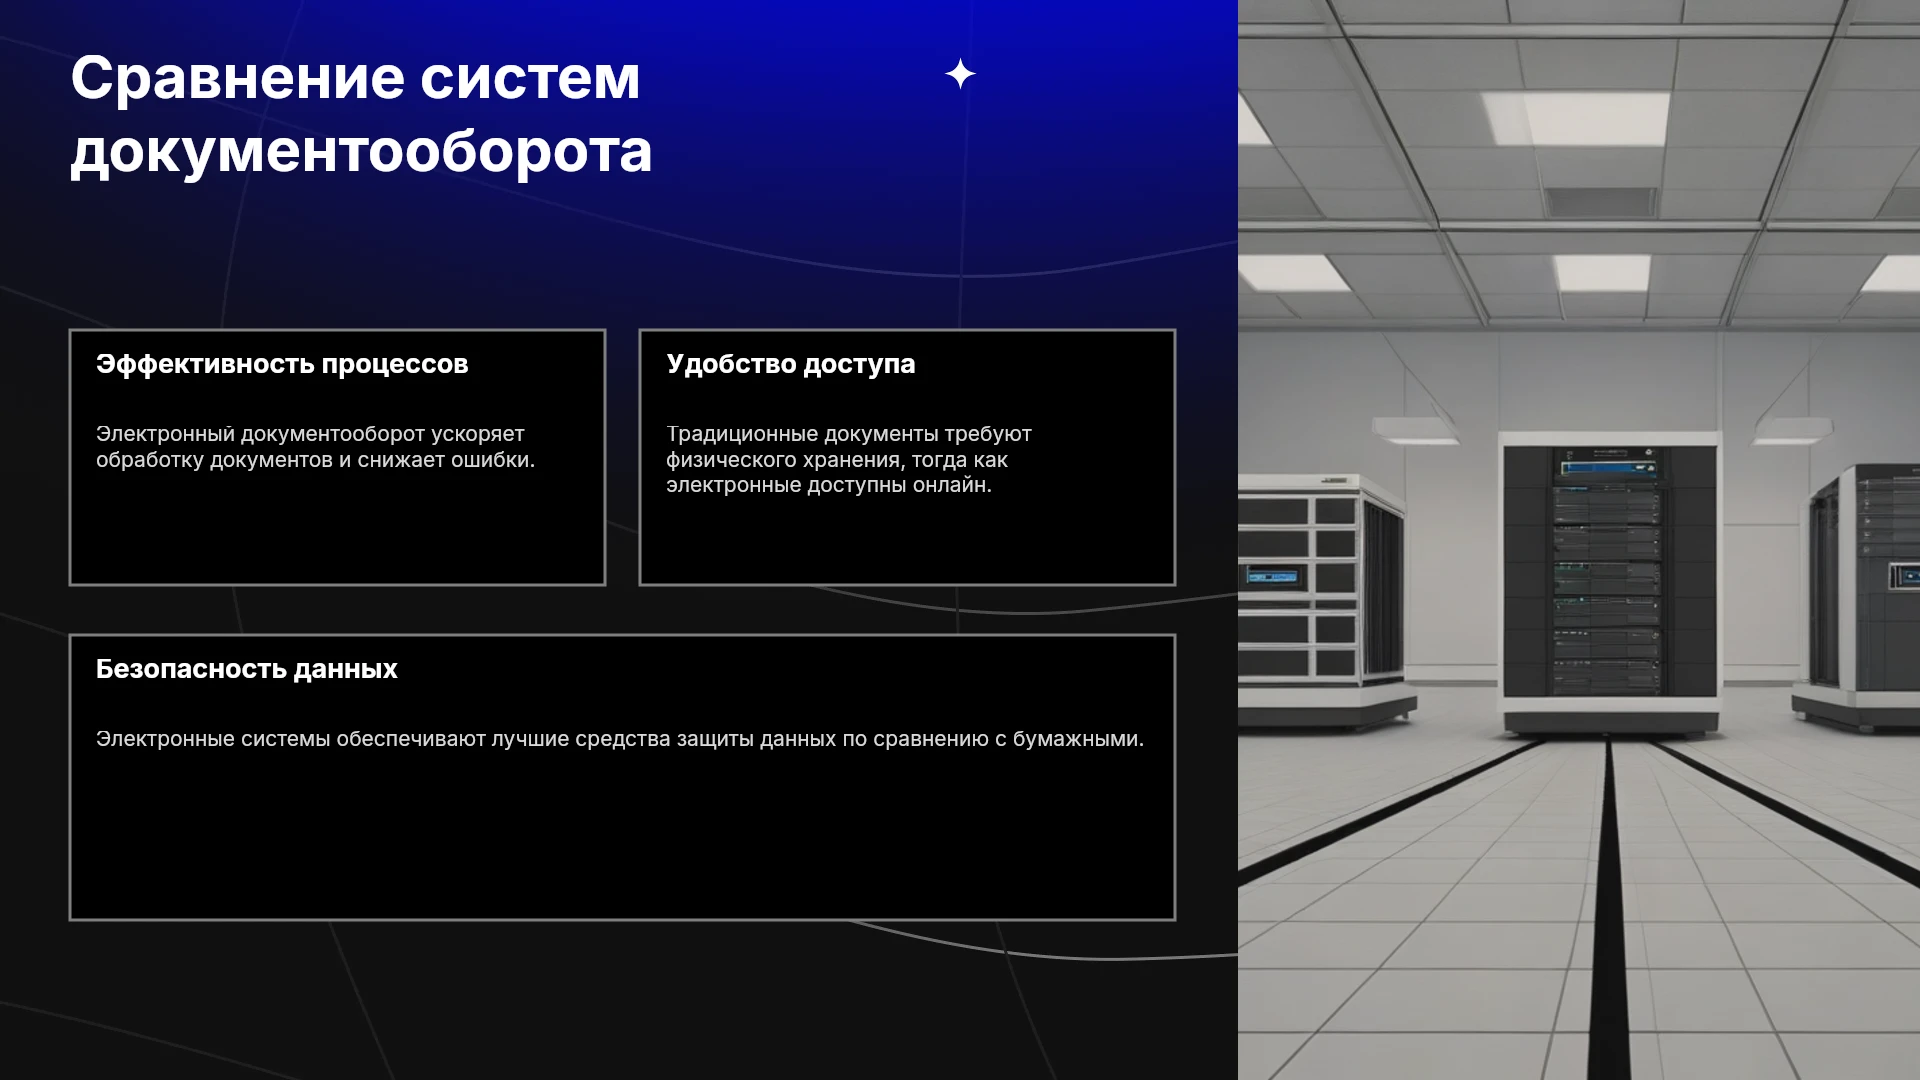Select the slide title "Сравнение систем документооборота"
The height and width of the screenshot is (1080, 1920).
[361, 114]
